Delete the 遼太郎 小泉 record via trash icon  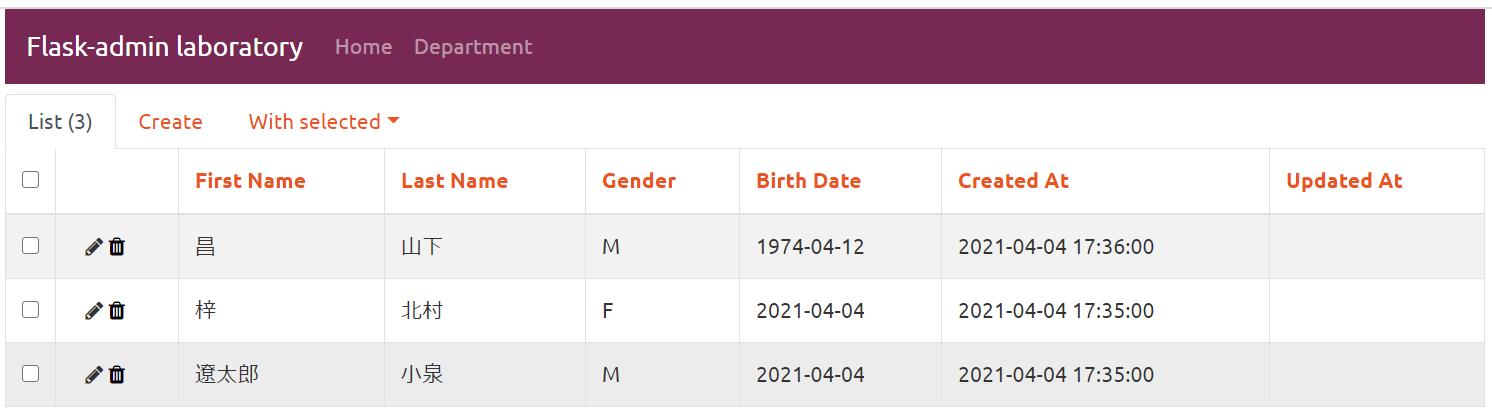(x=117, y=374)
